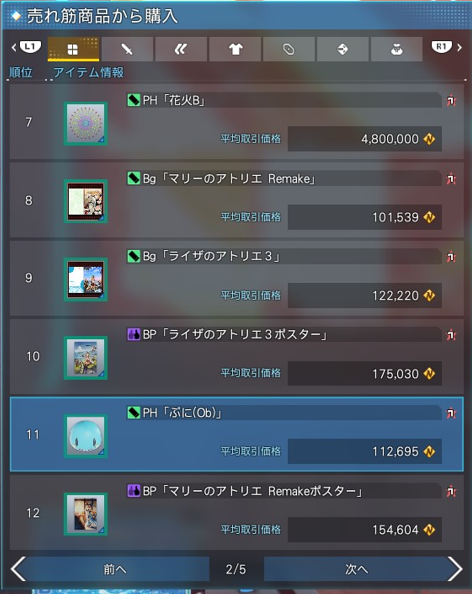Select the all-categories grid tab
The image size is (472, 594).
point(73,49)
